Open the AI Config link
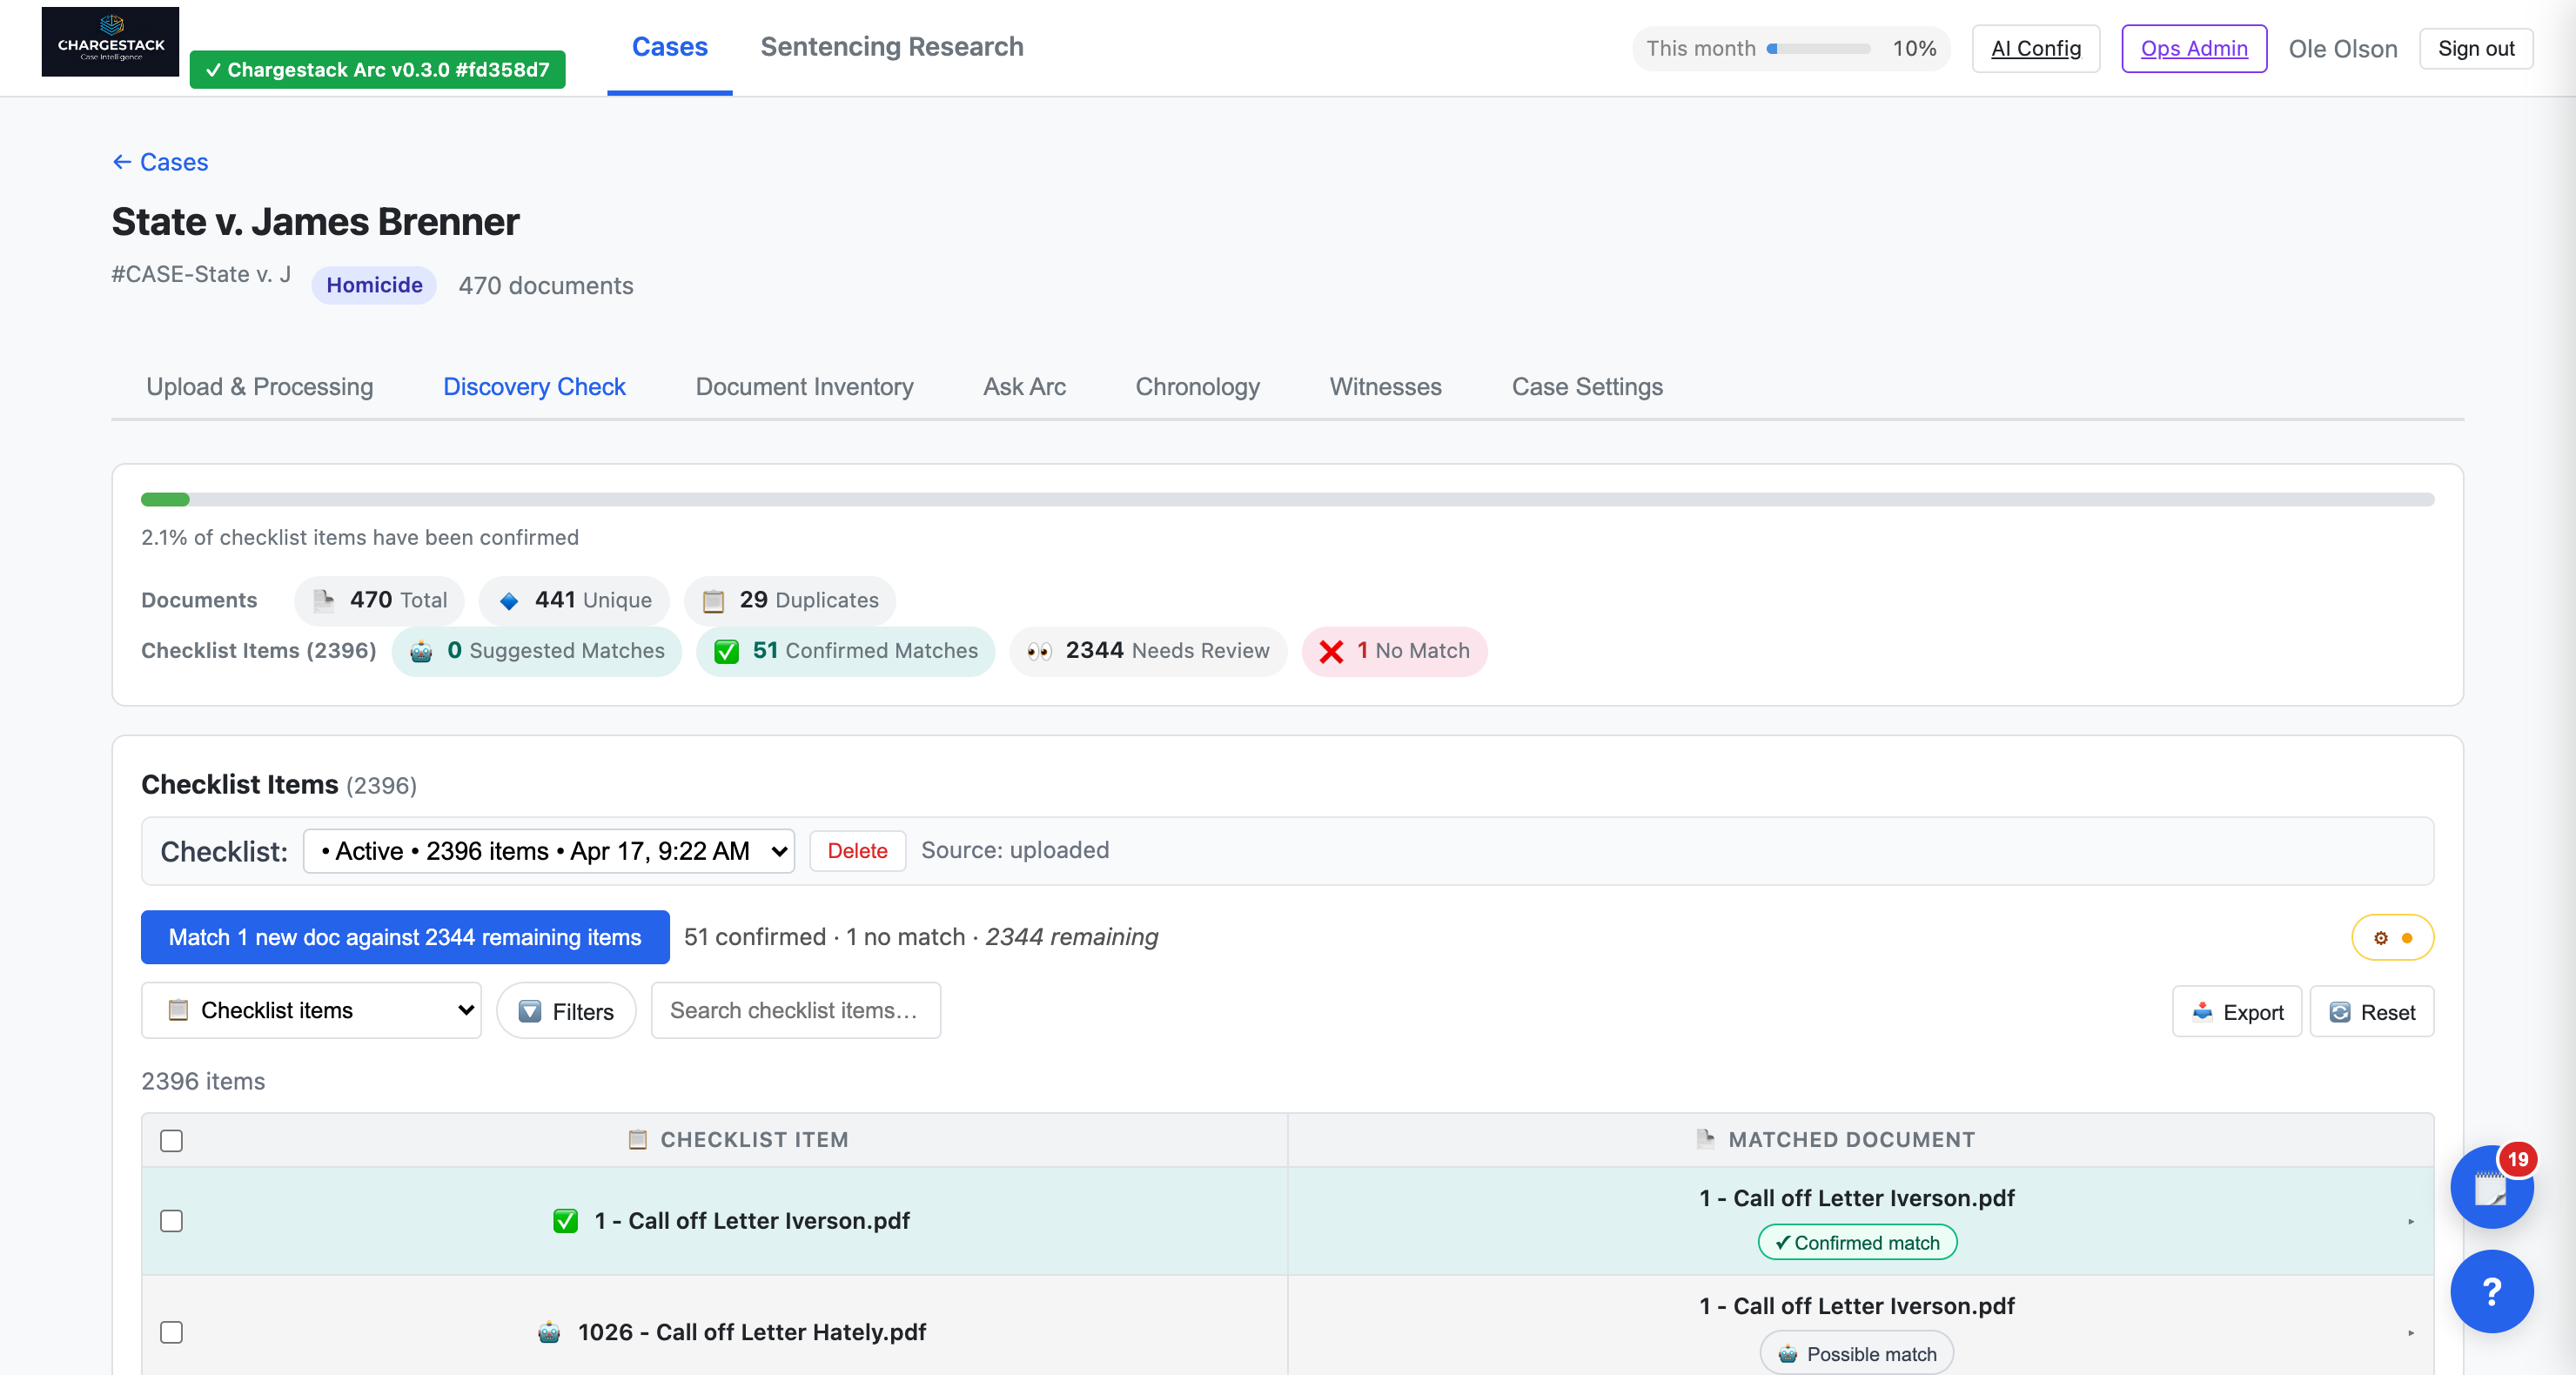Screen dimensions: 2576x1375 (2035, 48)
